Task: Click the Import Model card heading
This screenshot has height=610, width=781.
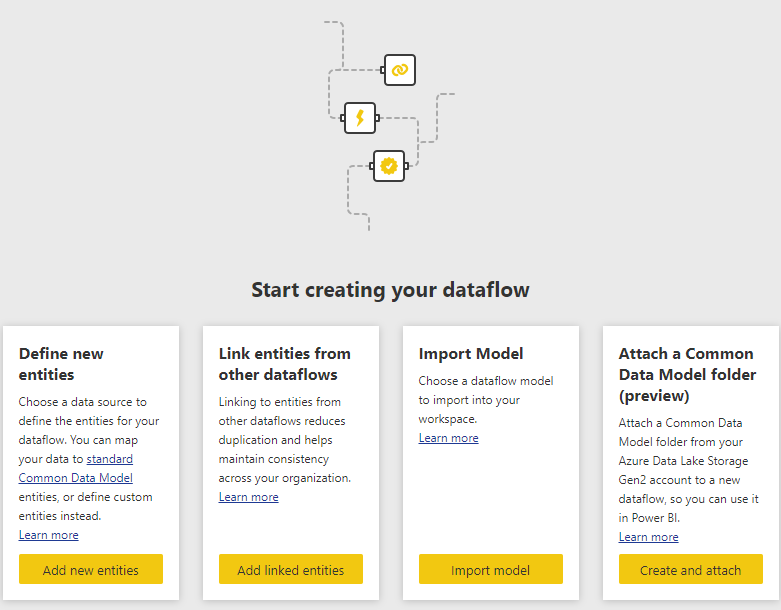Action: tap(470, 353)
